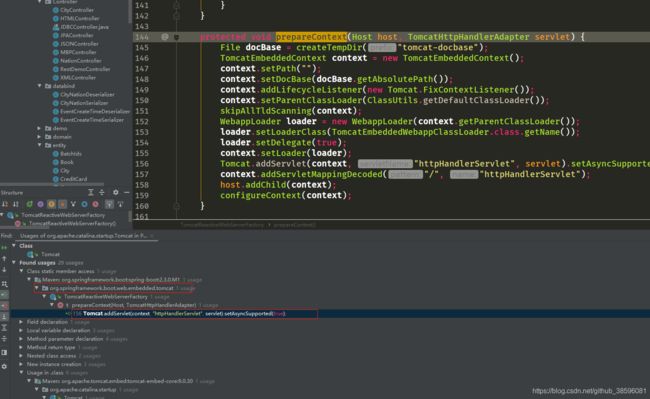This screenshot has width=650, height=399.
Task: Click gutter marker icon on line 144
Action: (165, 37)
